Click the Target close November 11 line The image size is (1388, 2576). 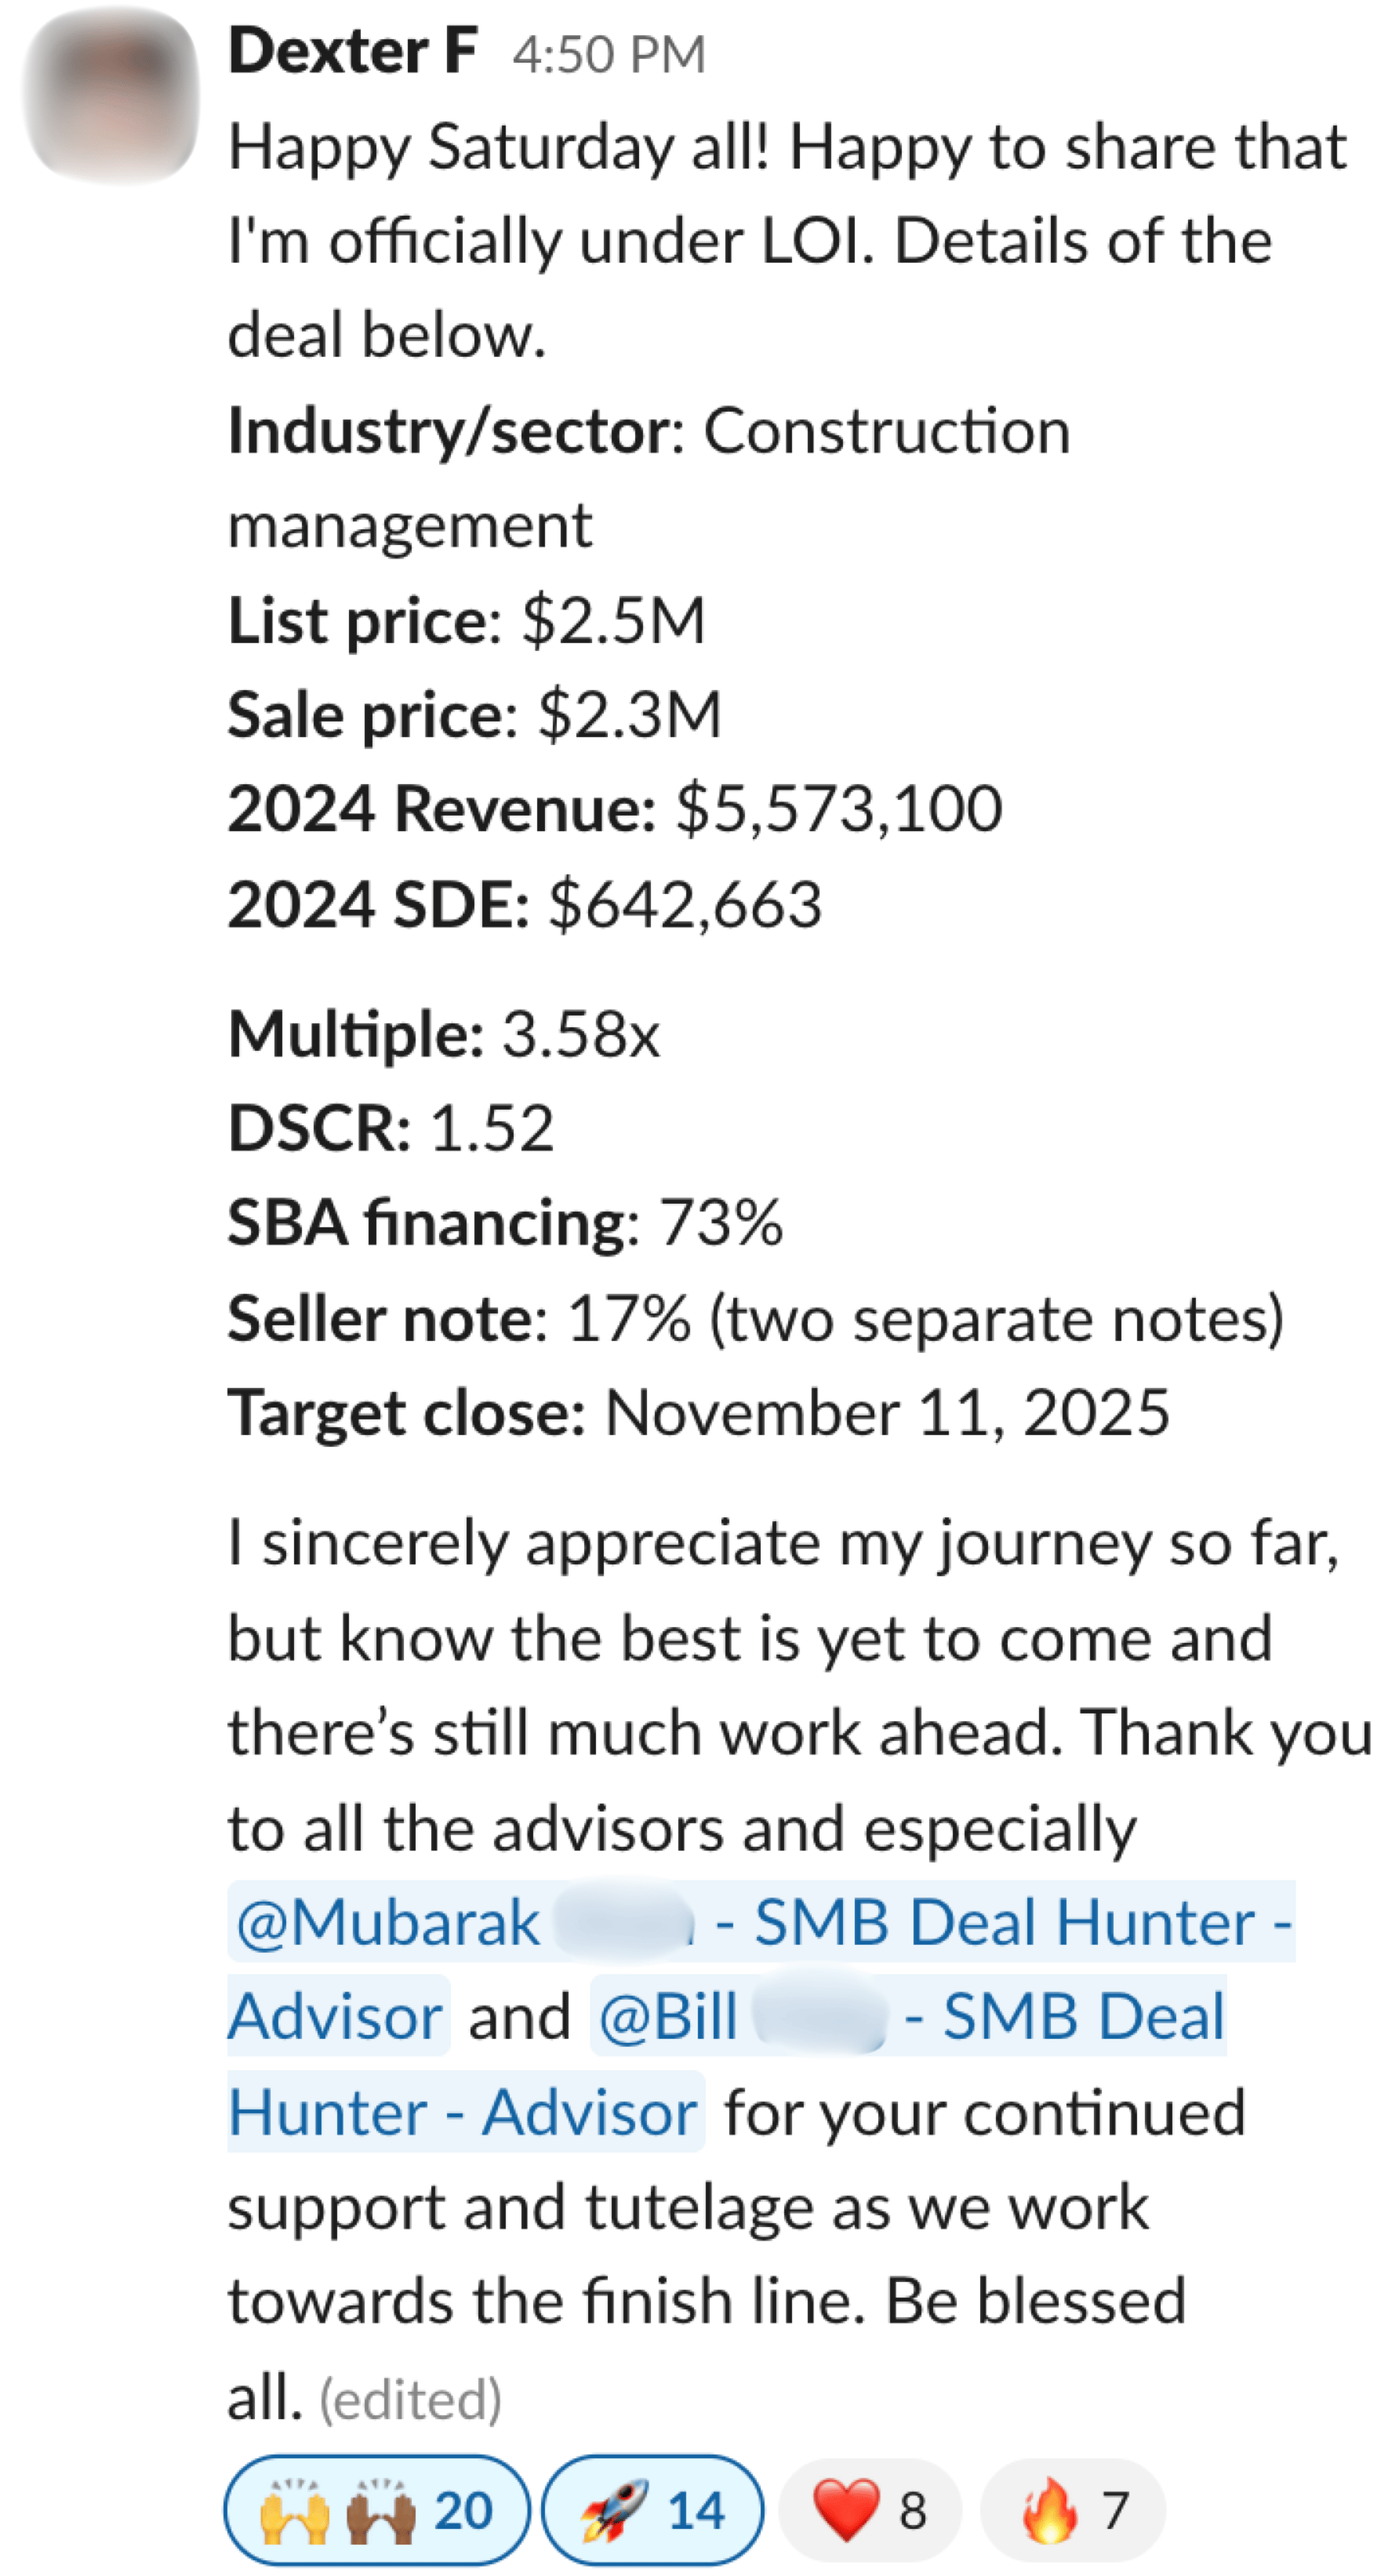click(x=698, y=1413)
